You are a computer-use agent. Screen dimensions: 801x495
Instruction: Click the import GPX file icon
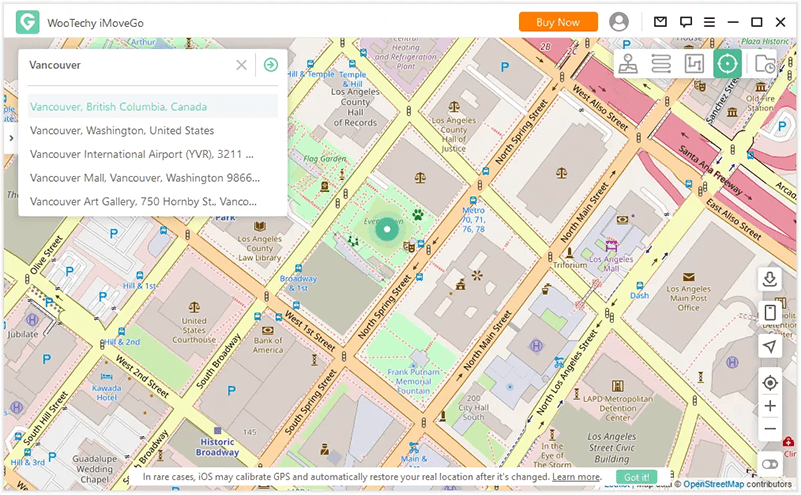click(770, 279)
